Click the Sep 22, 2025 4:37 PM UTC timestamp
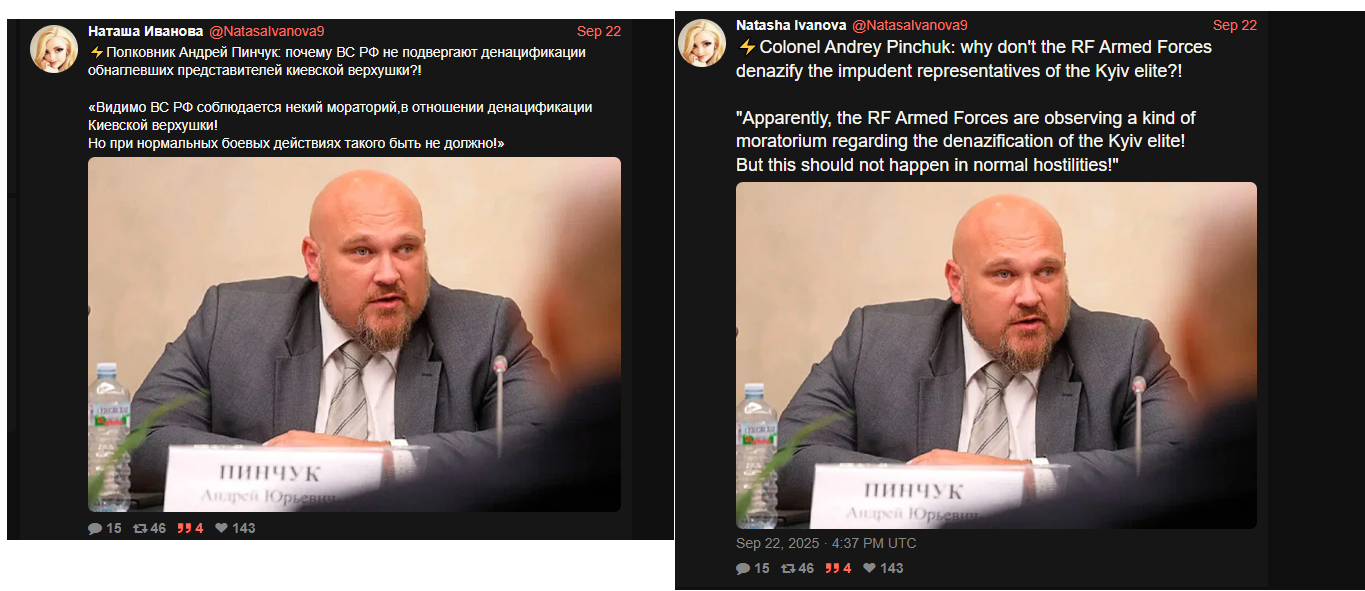 (x=826, y=544)
